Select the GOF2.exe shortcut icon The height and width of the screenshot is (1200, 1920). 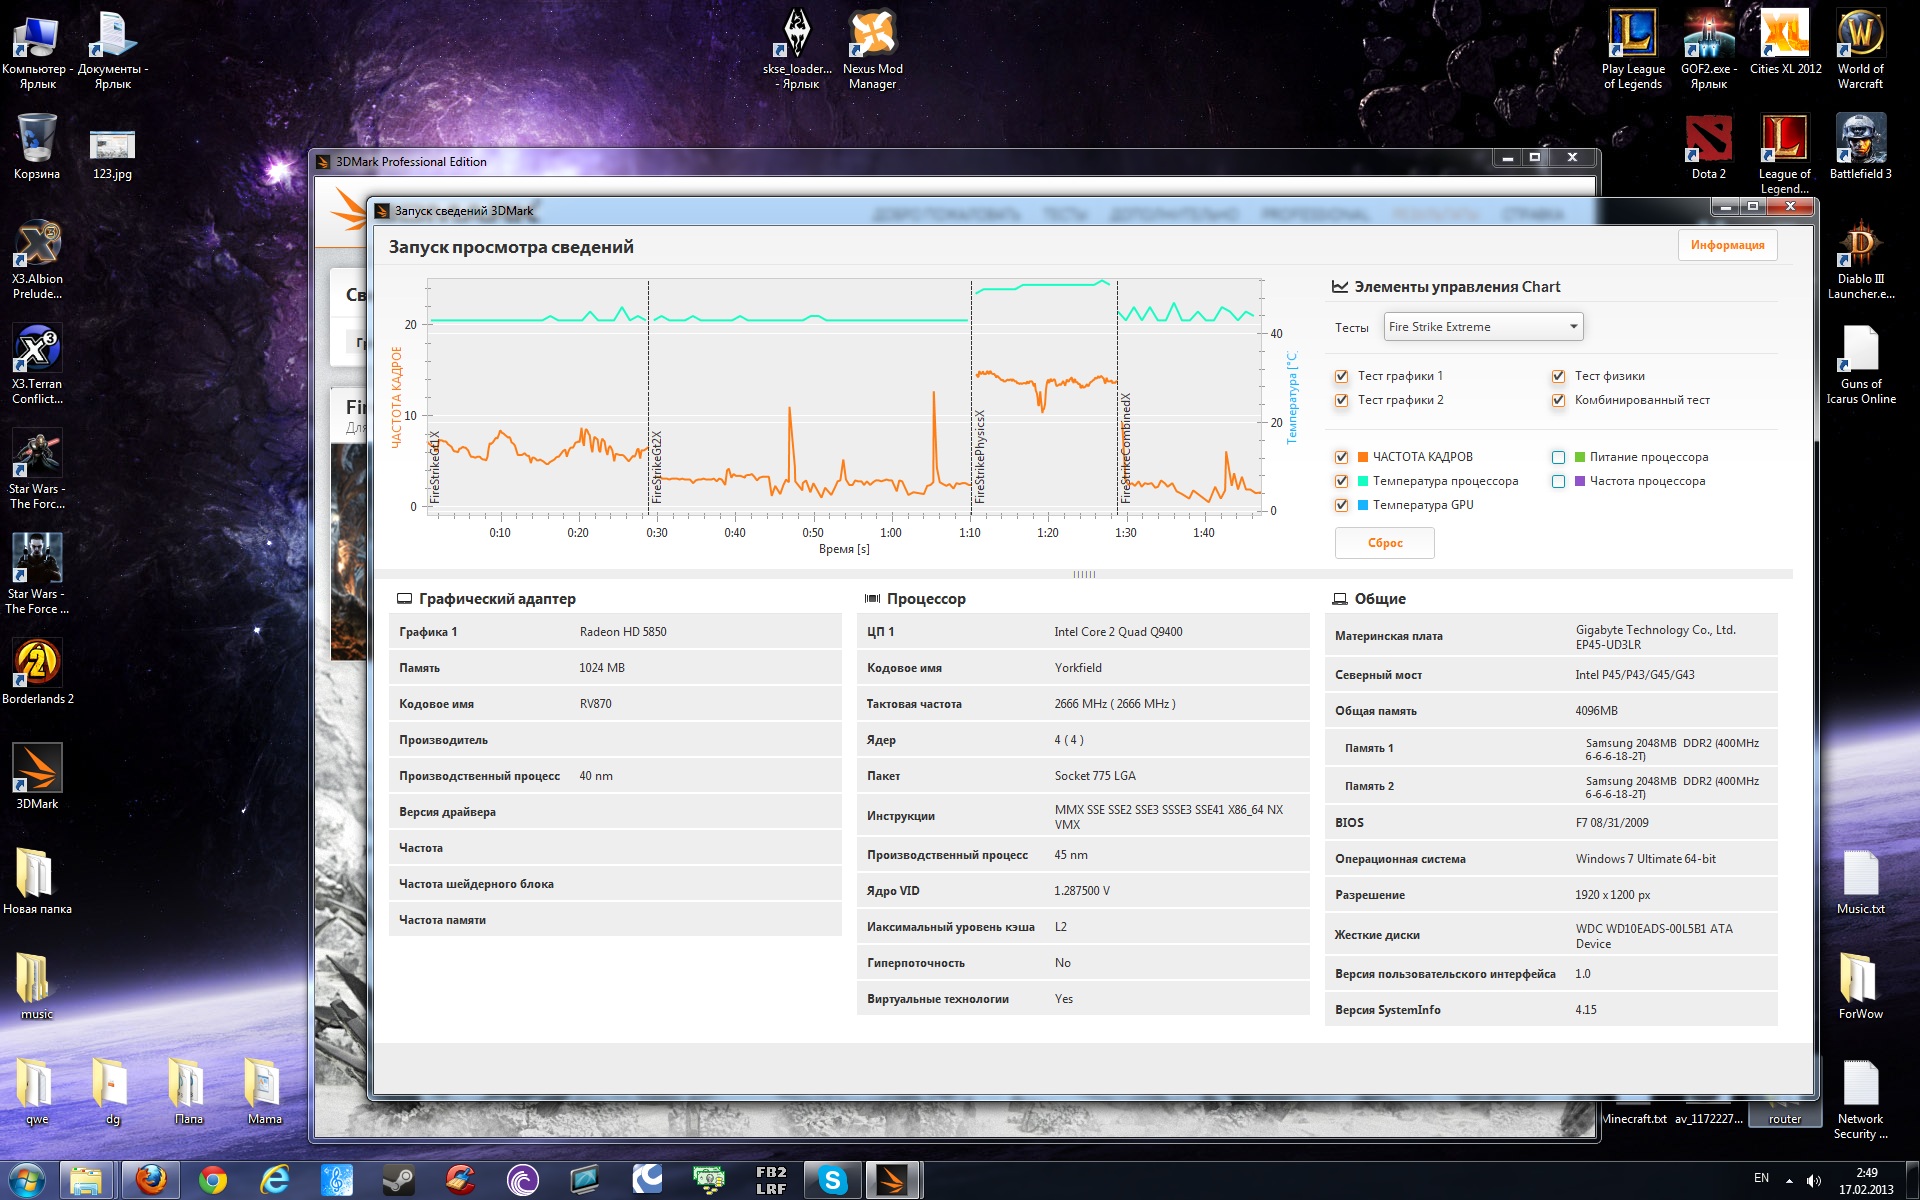tap(1708, 50)
